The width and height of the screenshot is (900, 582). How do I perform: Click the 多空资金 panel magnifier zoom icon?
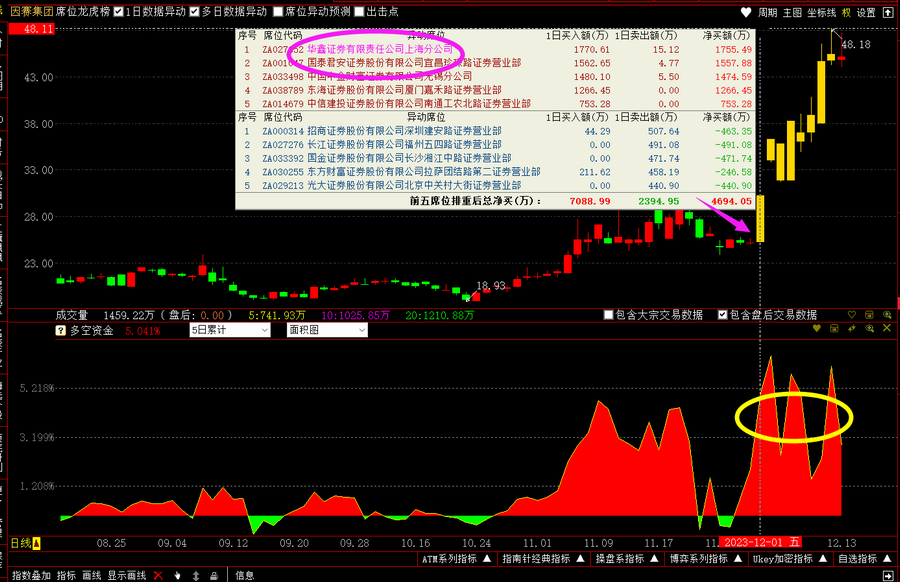pyautogui.click(x=870, y=328)
